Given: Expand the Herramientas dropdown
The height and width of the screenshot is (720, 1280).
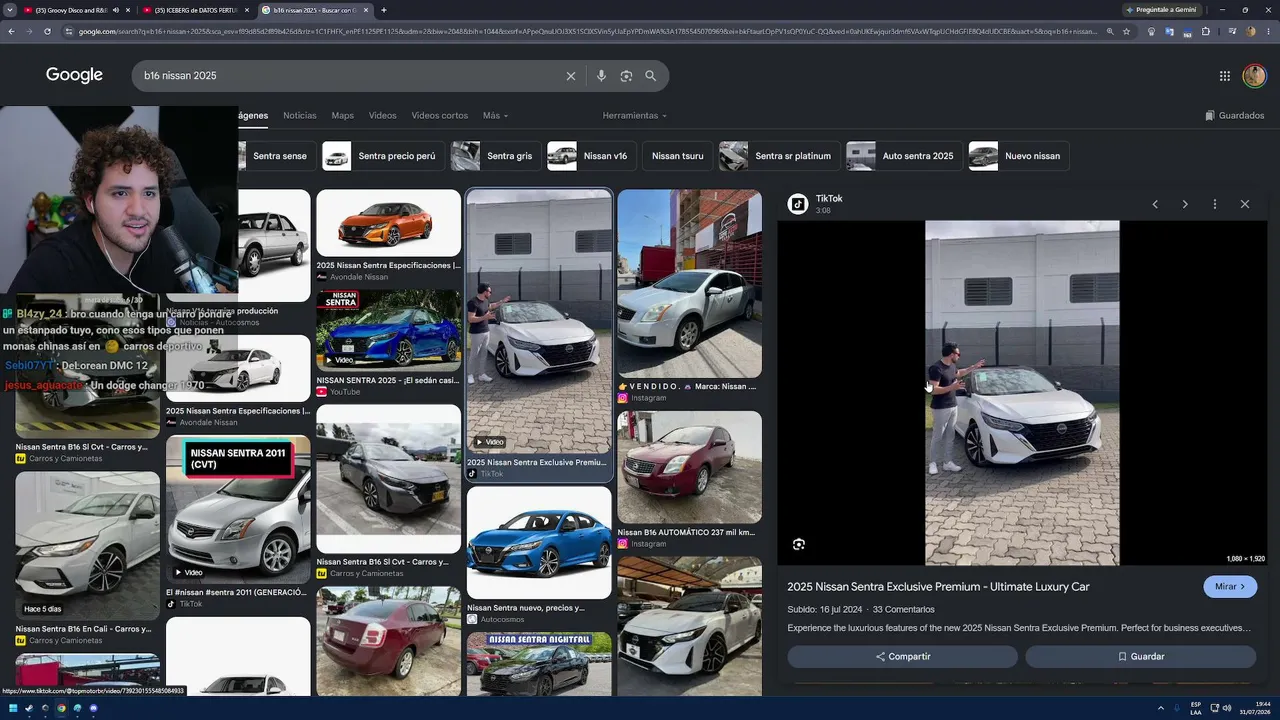Looking at the screenshot, I should coord(634,116).
